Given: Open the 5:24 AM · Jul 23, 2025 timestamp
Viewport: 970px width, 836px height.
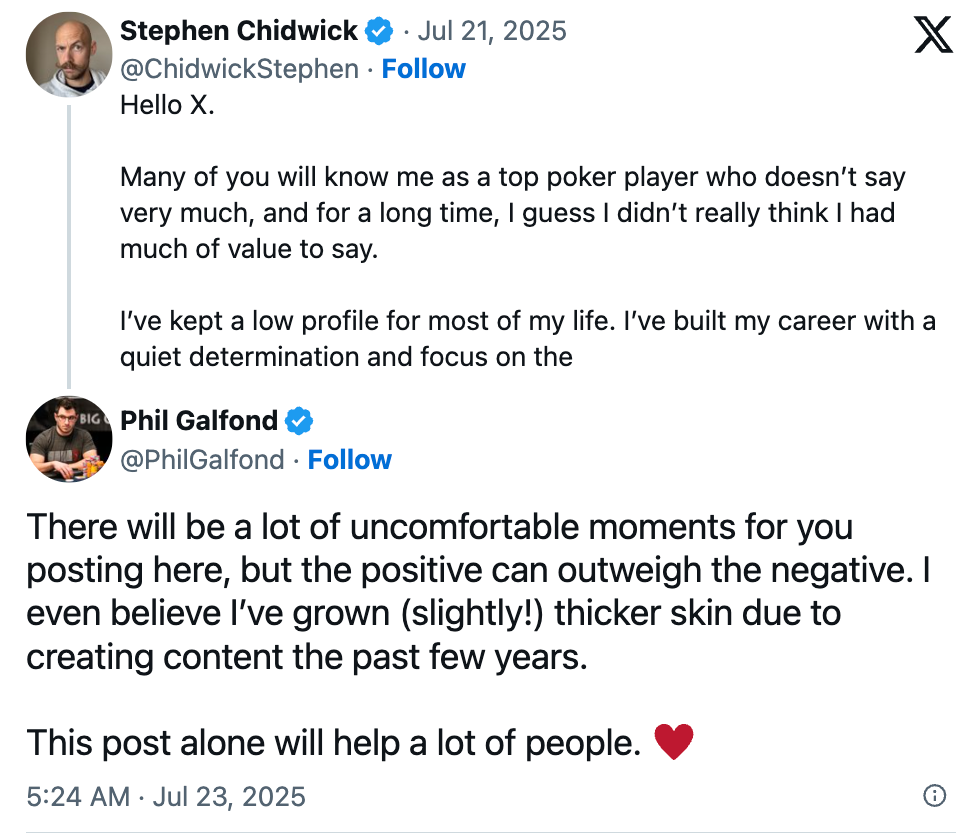Looking at the screenshot, I should pyautogui.click(x=166, y=796).
